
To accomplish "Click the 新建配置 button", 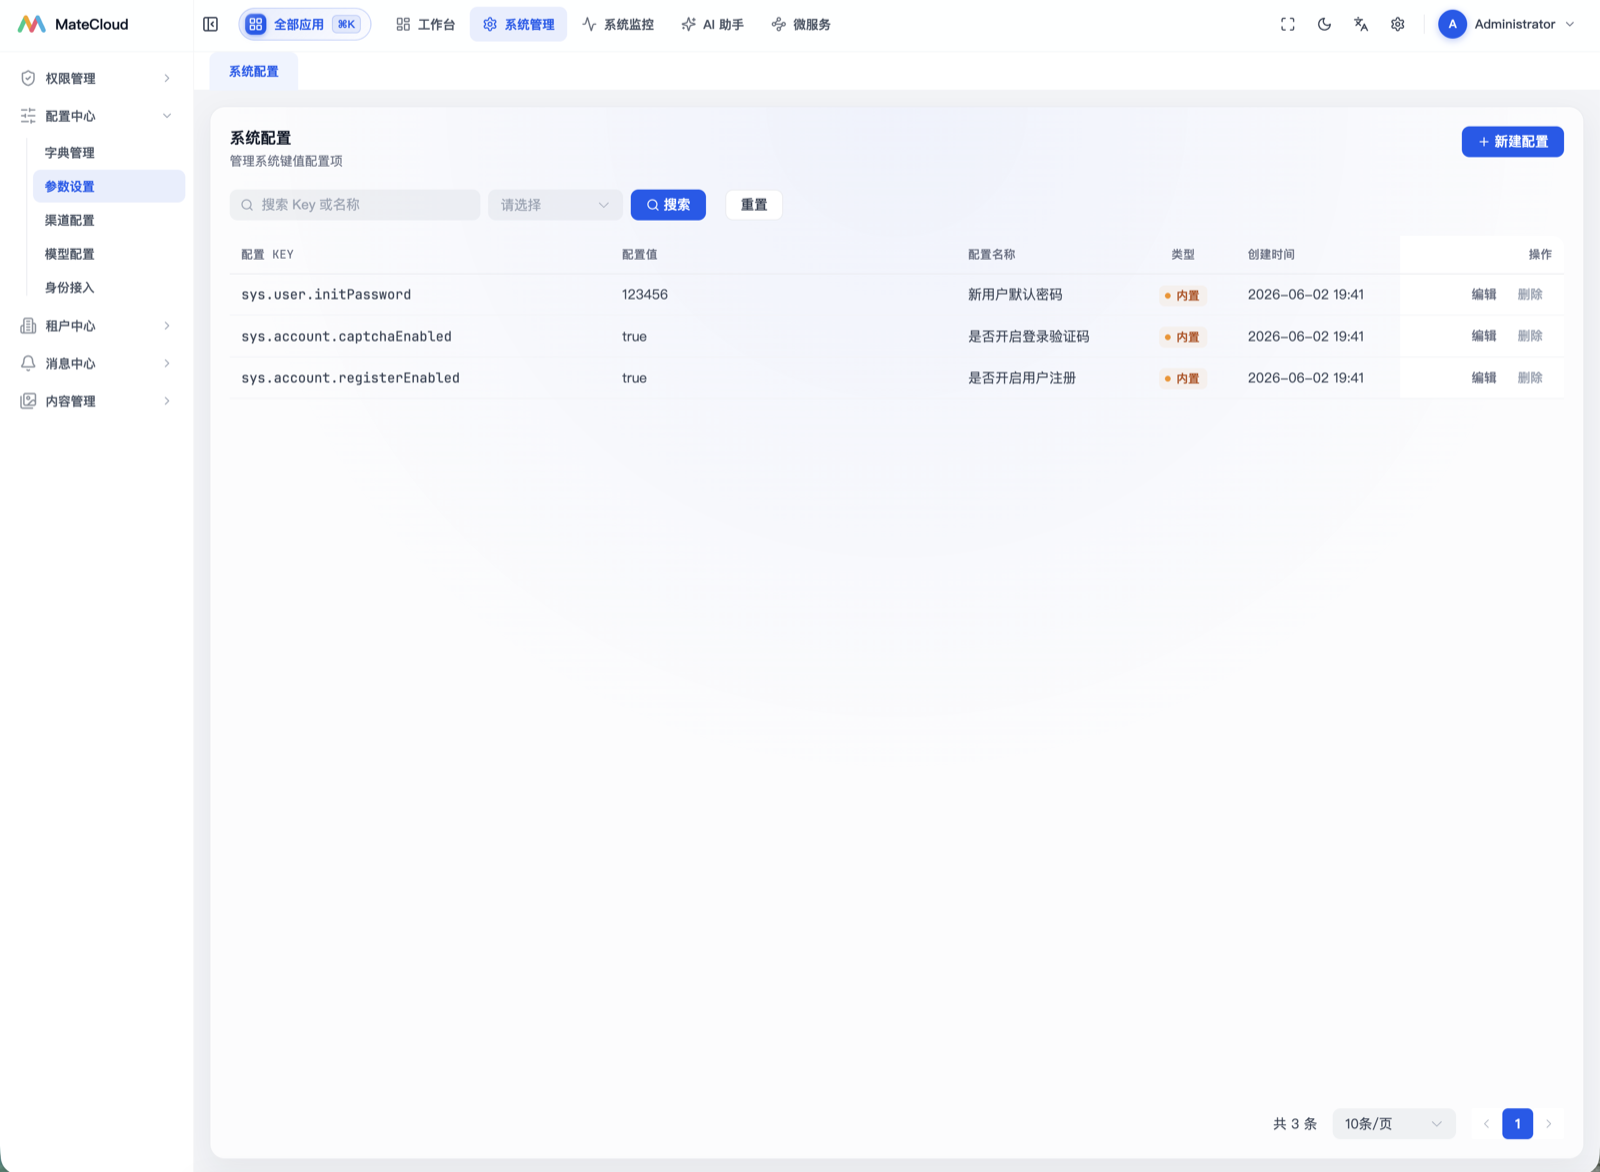I will (x=1512, y=142).
